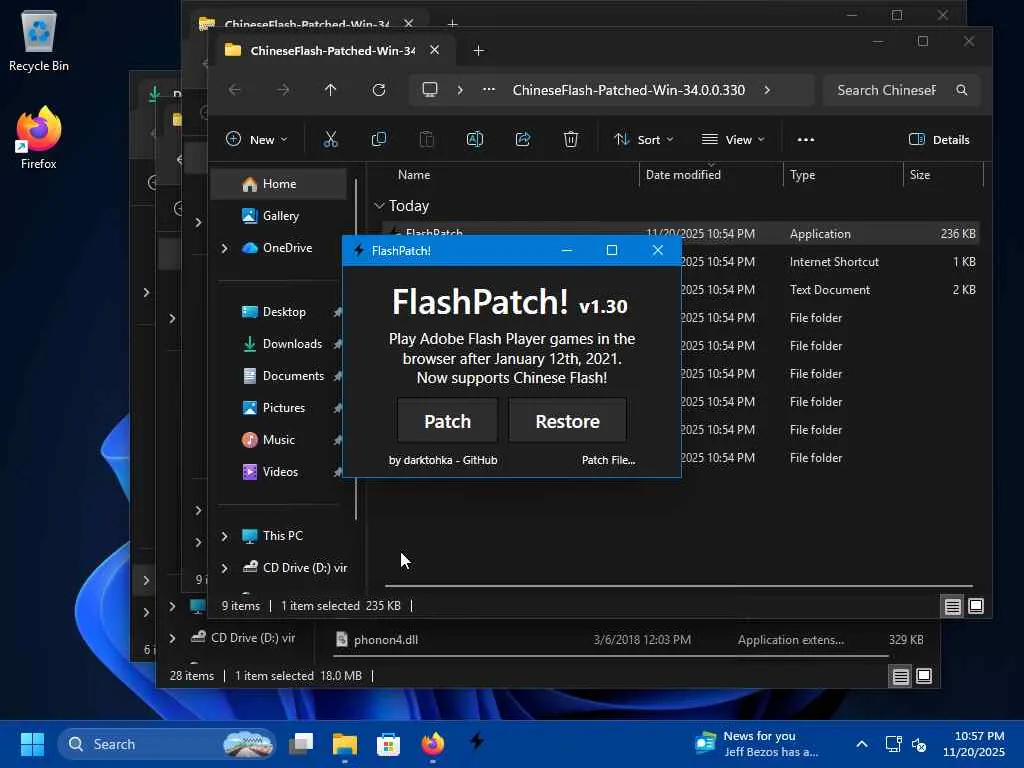Switch back window to details view icon
1024x768 pixels.
901,676
